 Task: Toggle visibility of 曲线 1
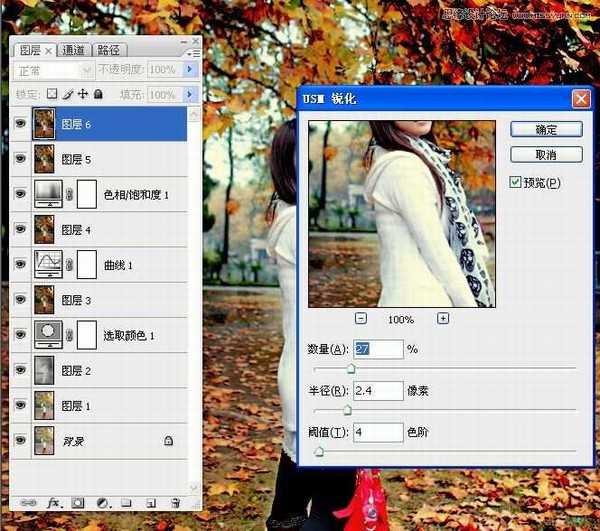[20, 264]
